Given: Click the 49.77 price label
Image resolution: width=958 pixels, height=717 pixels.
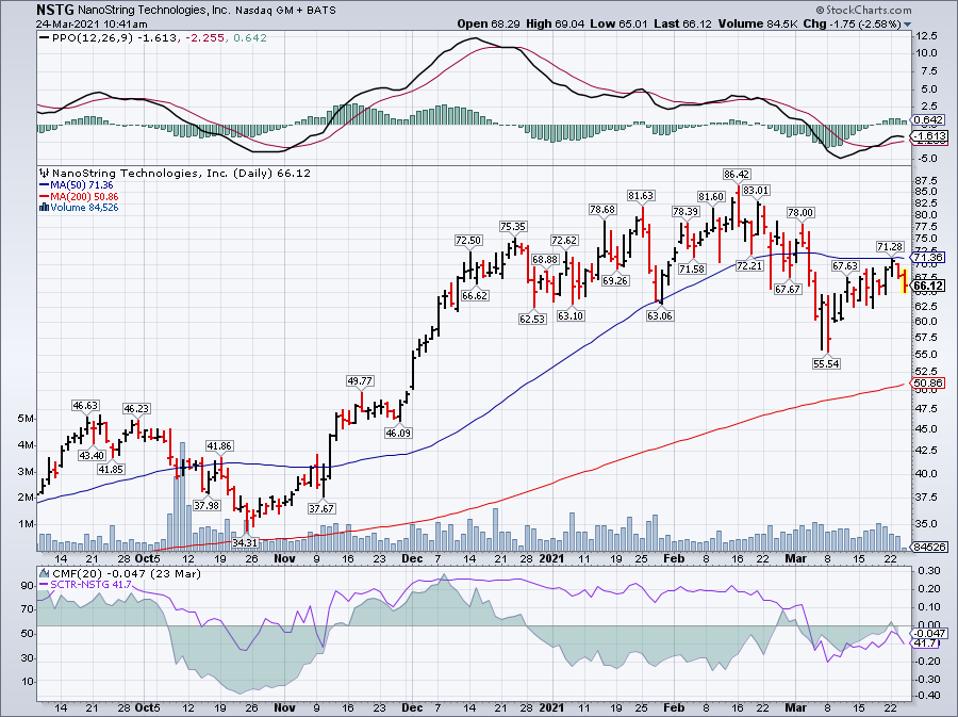Looking at the screenshot, I should (x=360, y=381).
